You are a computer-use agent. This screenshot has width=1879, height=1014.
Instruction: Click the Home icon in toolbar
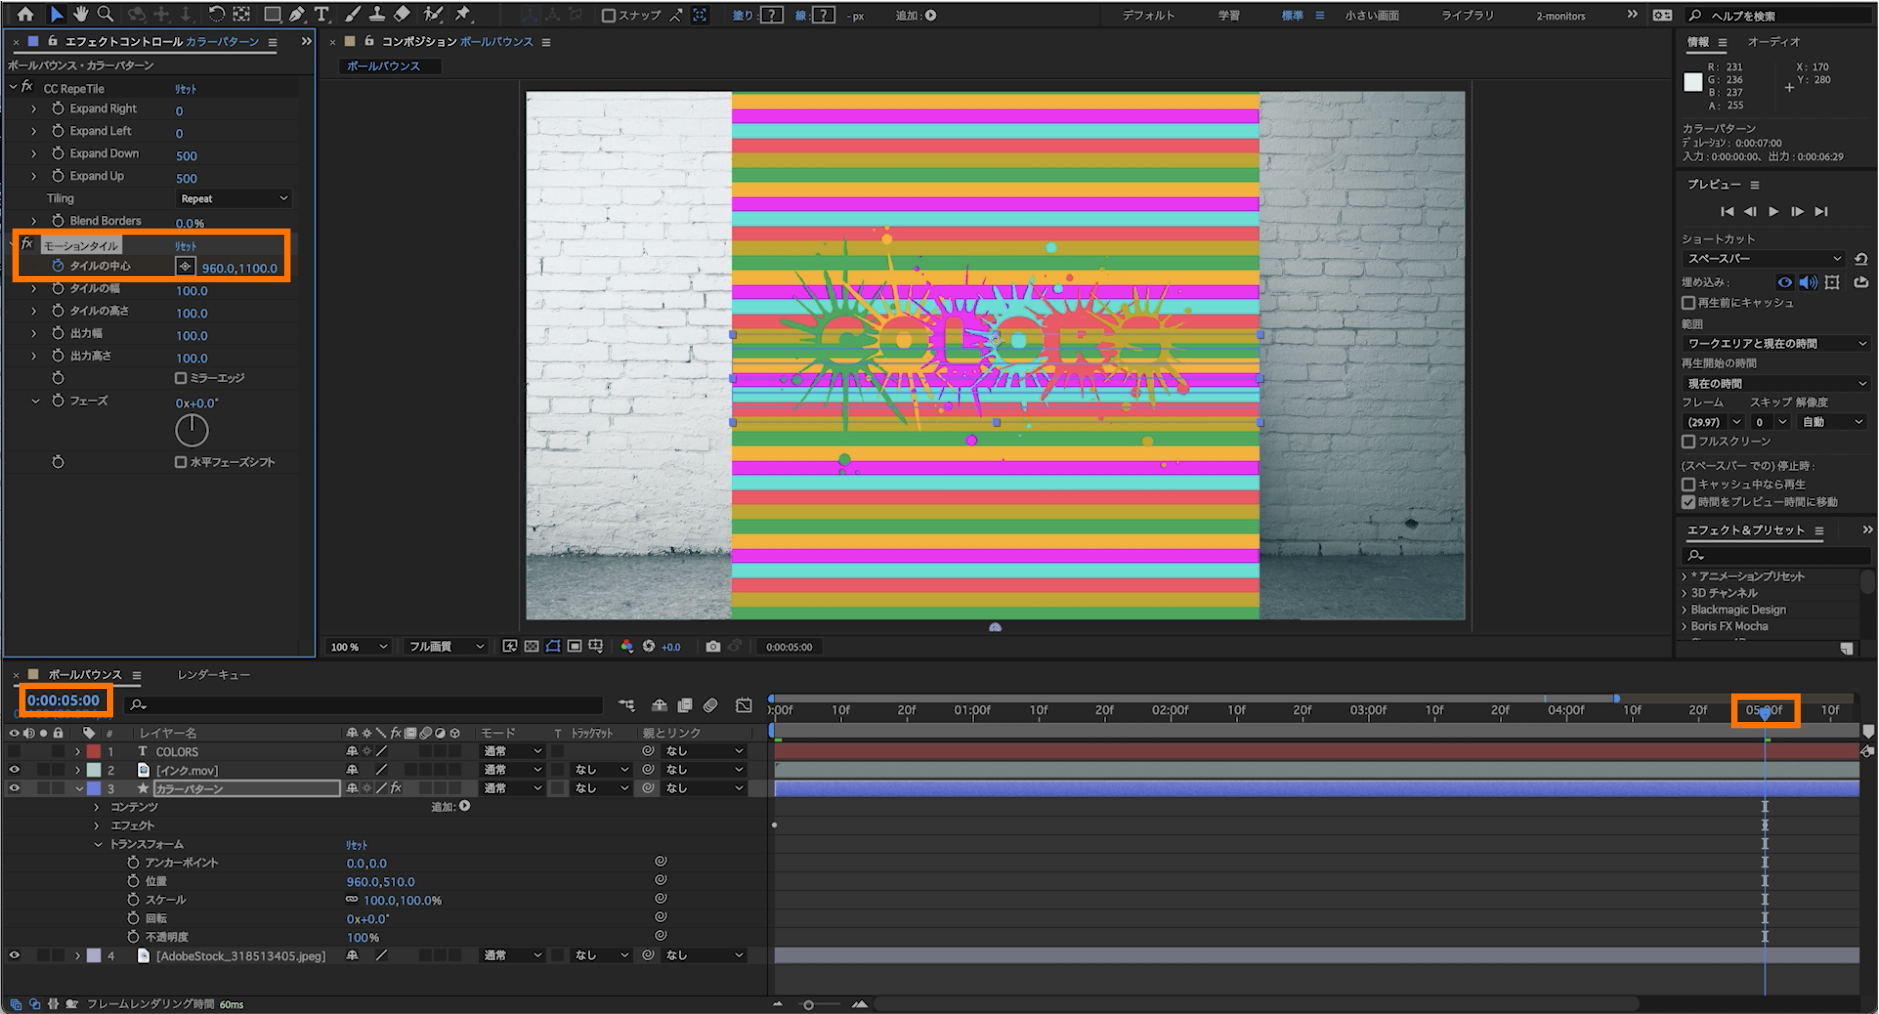coord(26,14)
